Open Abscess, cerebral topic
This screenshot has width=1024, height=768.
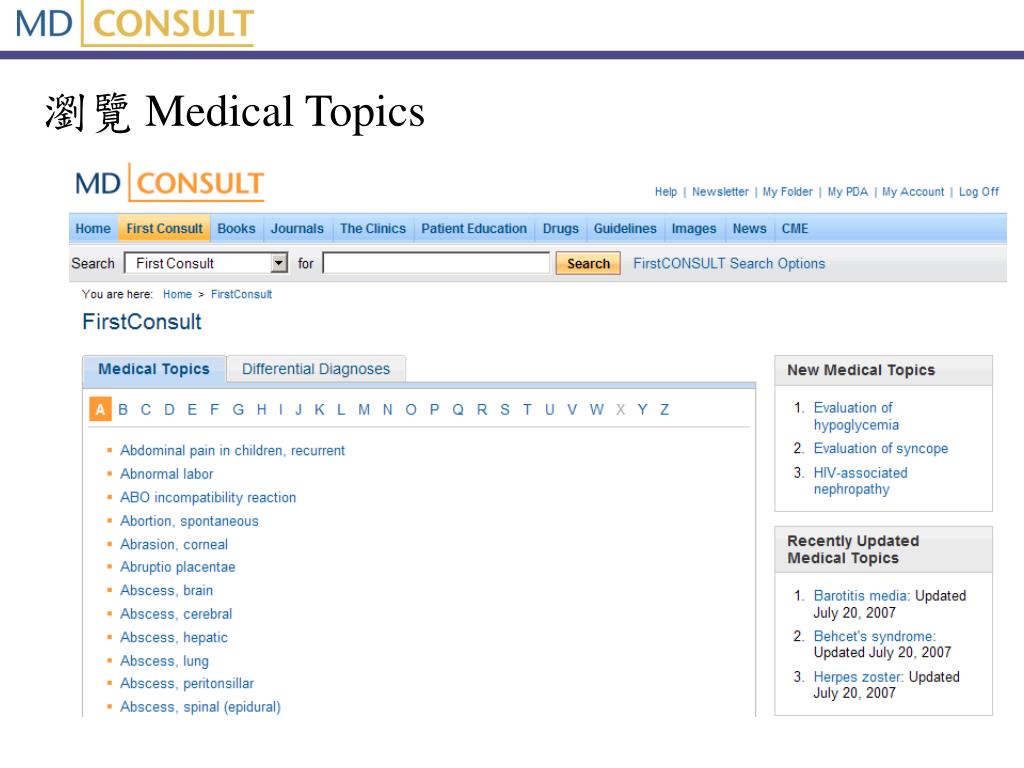176,614
